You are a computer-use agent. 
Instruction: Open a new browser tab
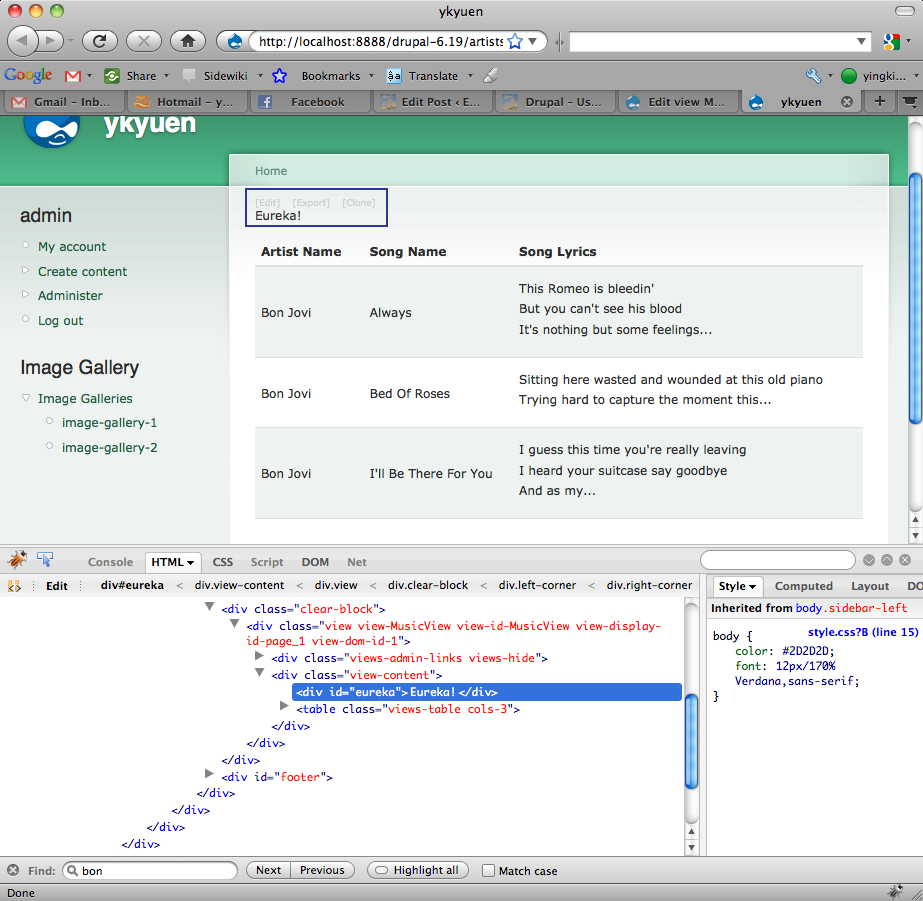pos(880,102)
